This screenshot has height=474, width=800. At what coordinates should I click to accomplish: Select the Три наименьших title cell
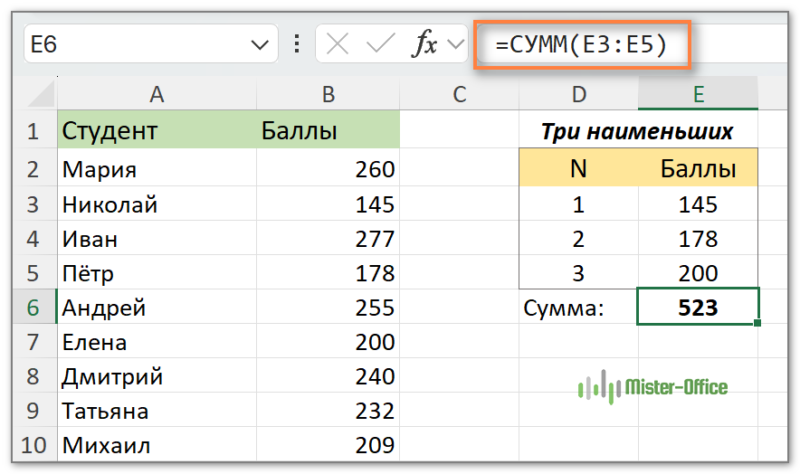tap(638, 131)
